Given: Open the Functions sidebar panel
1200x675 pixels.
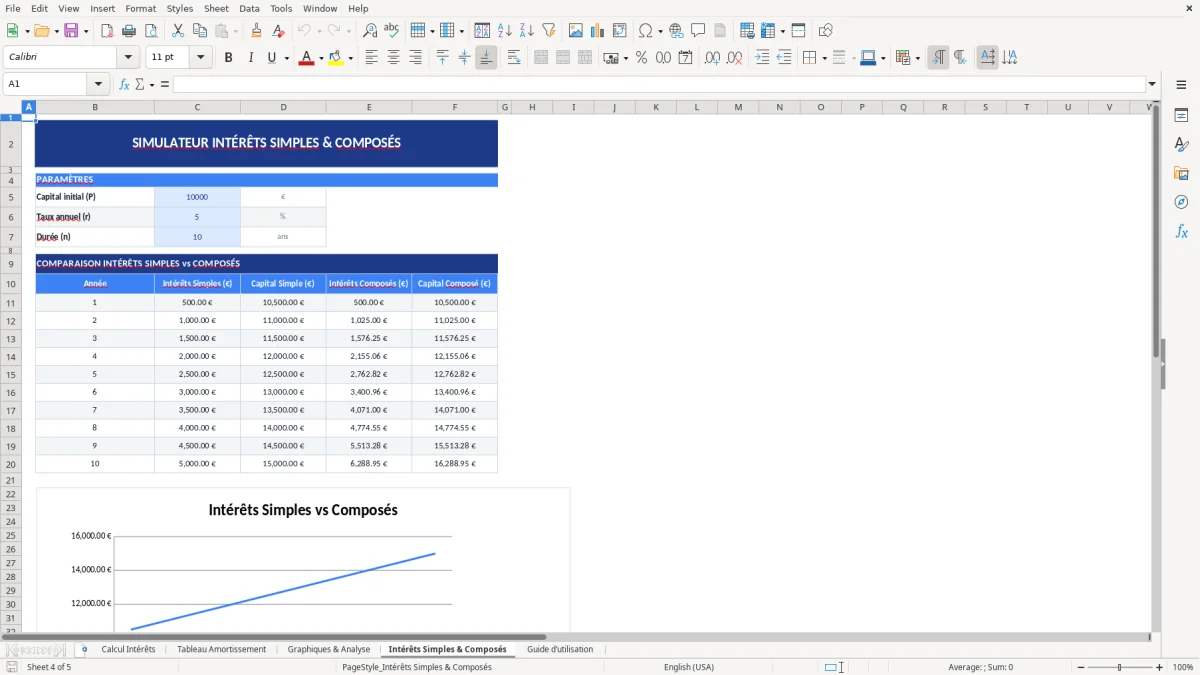Looking at the screenshot, I should click(x=1182, y=231).
